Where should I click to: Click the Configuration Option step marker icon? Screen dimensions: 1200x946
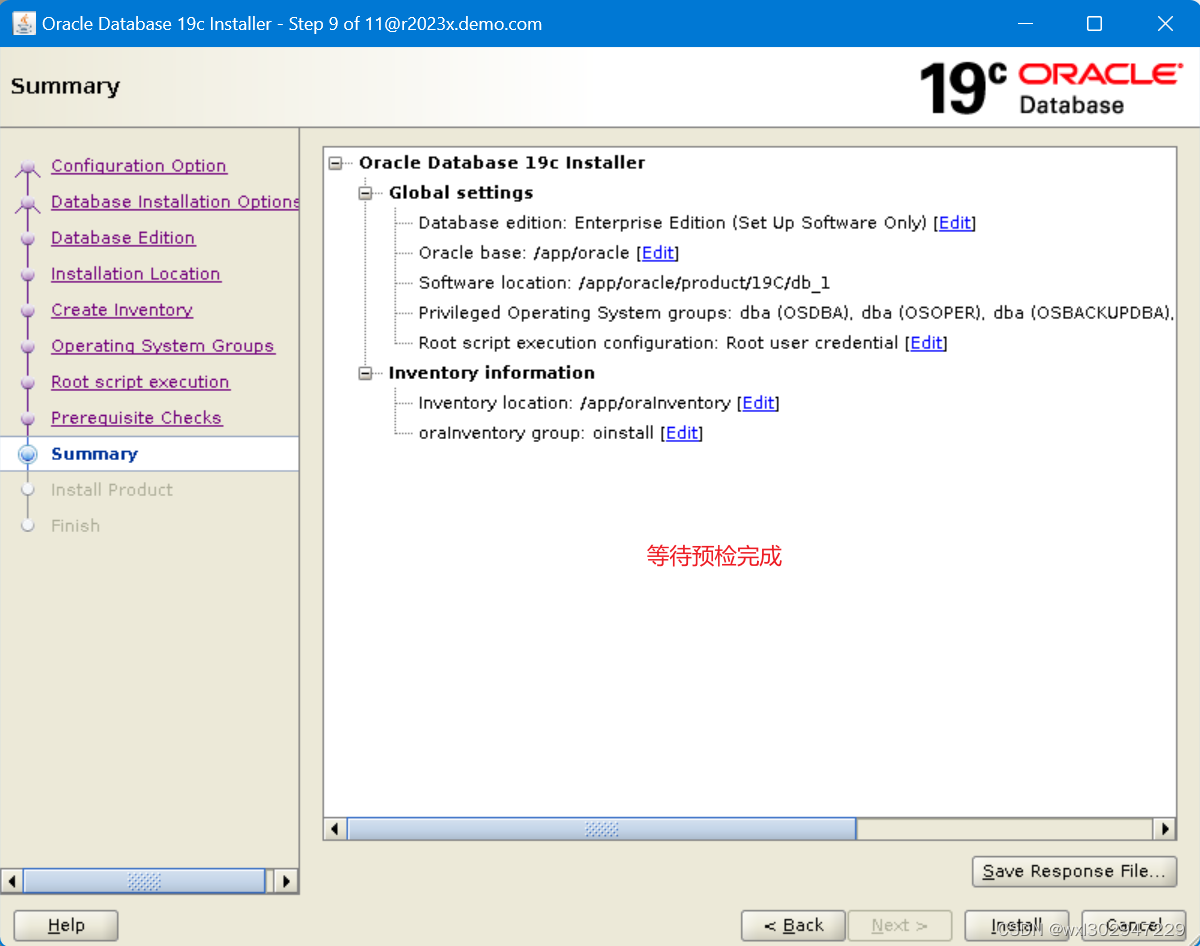pyautogui.click(x=28, y=168)
